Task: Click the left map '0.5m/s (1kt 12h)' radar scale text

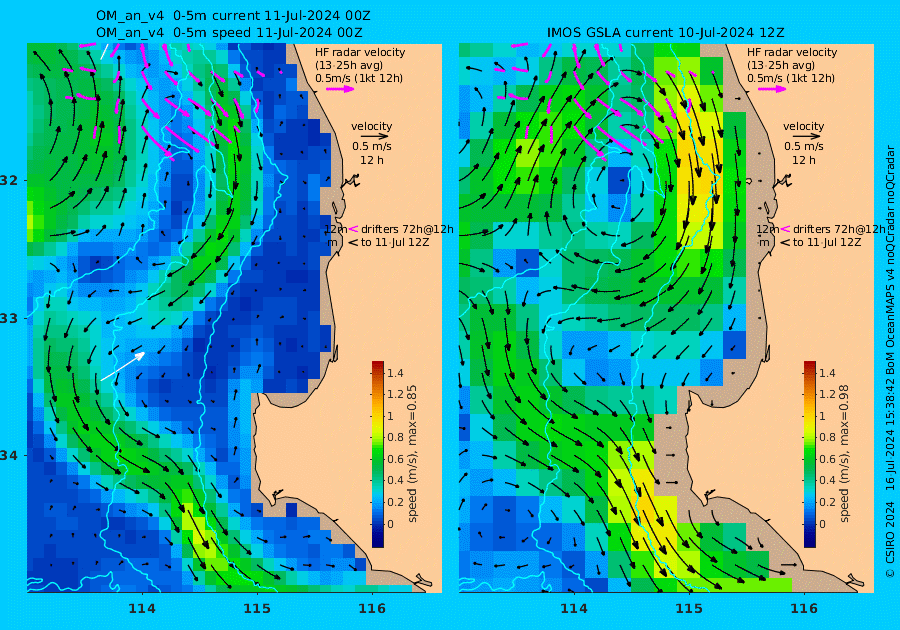Action: (x=359, y=79)
